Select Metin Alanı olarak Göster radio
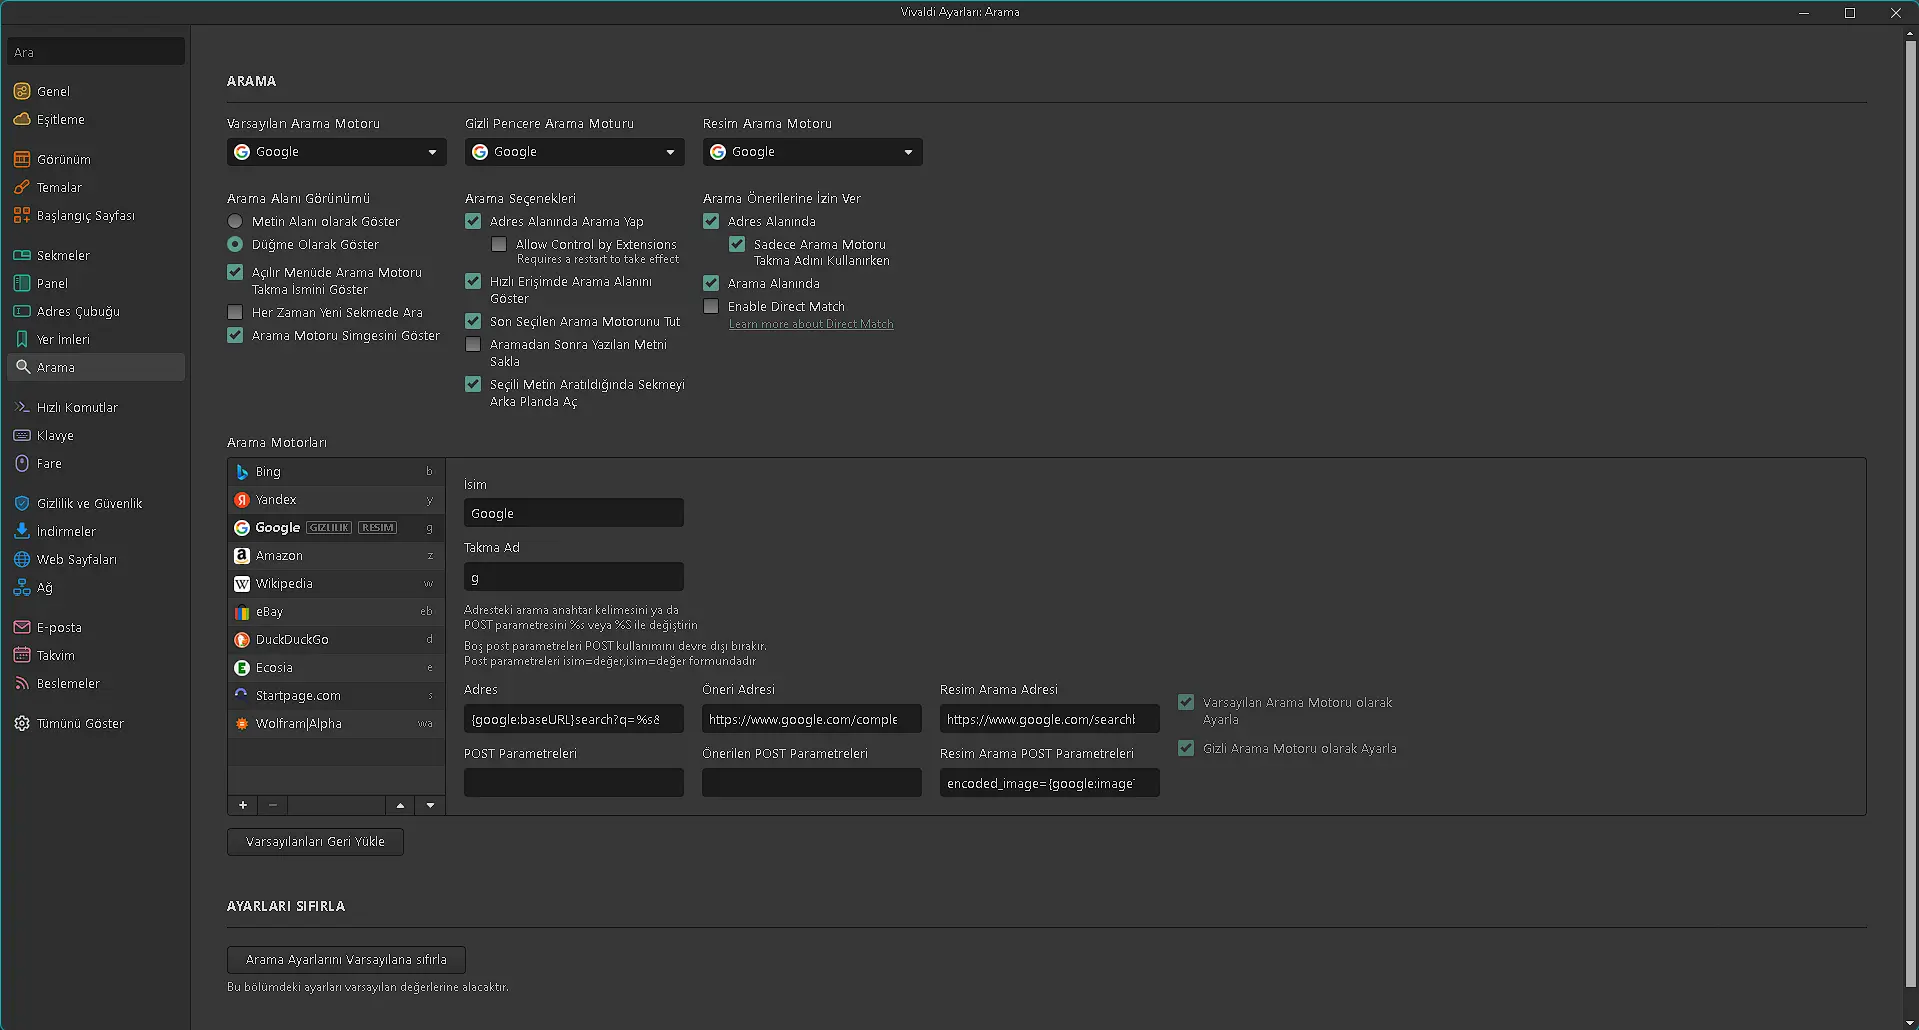The width and height of the screenshot is (1919, 1030). click(235, 221)
